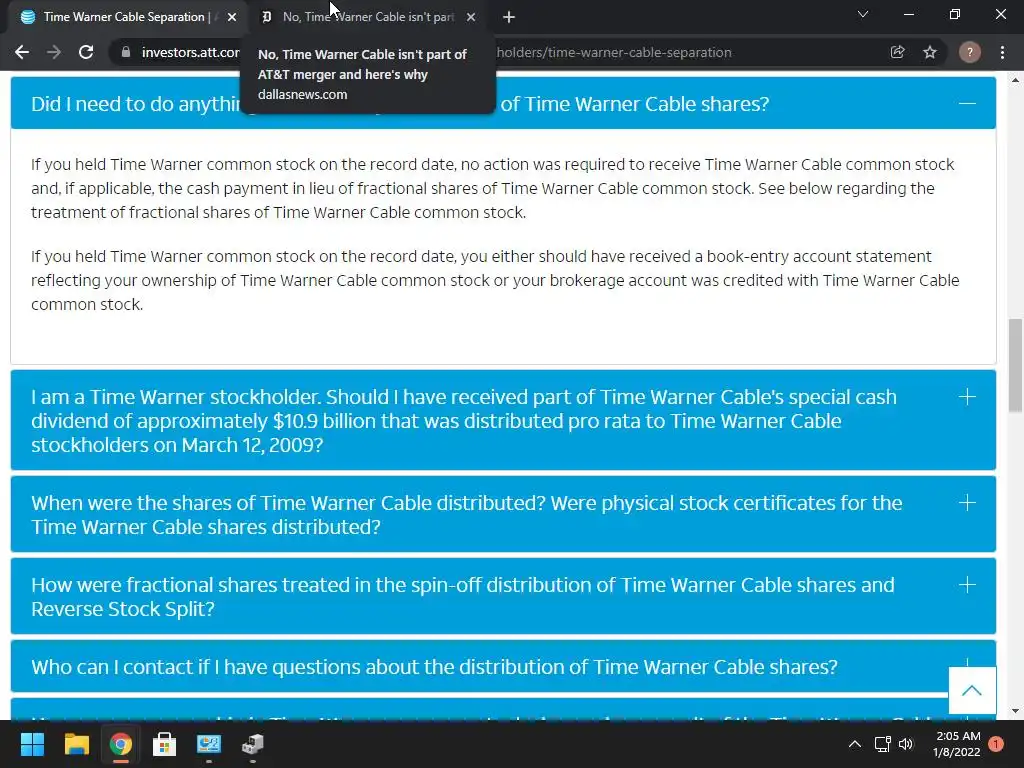This screenshot has width=1024, height=768.
Task: Show hidden system tray icons
Action: (854, 744)
